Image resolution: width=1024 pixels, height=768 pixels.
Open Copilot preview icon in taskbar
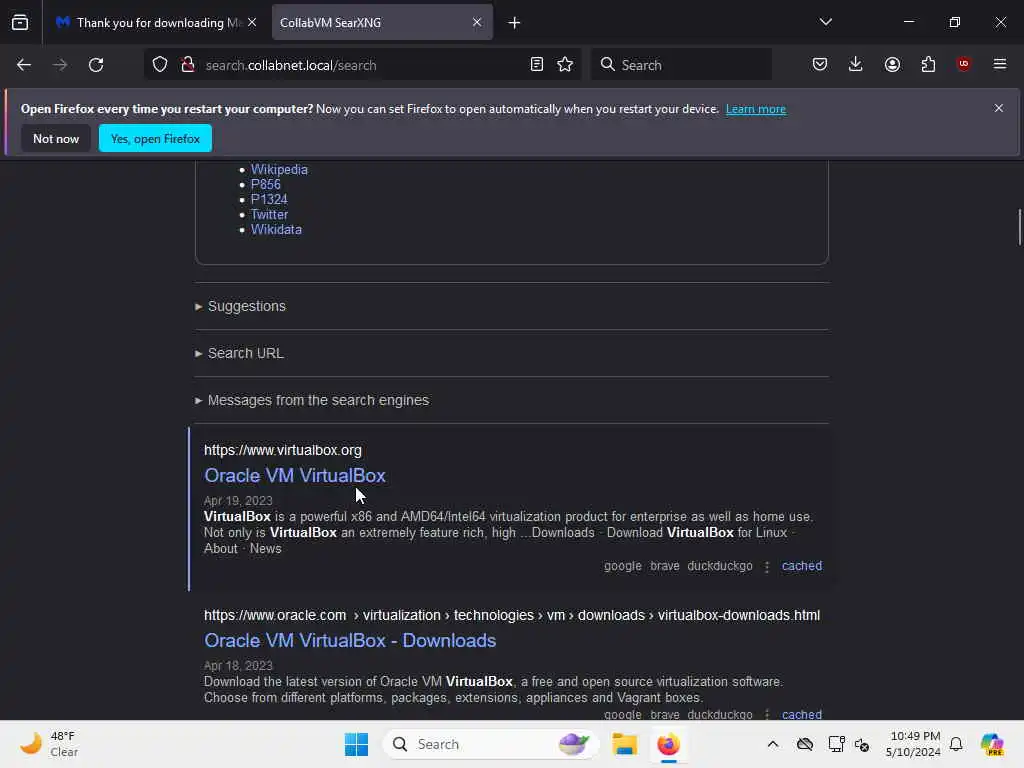(x=992, y=744)
